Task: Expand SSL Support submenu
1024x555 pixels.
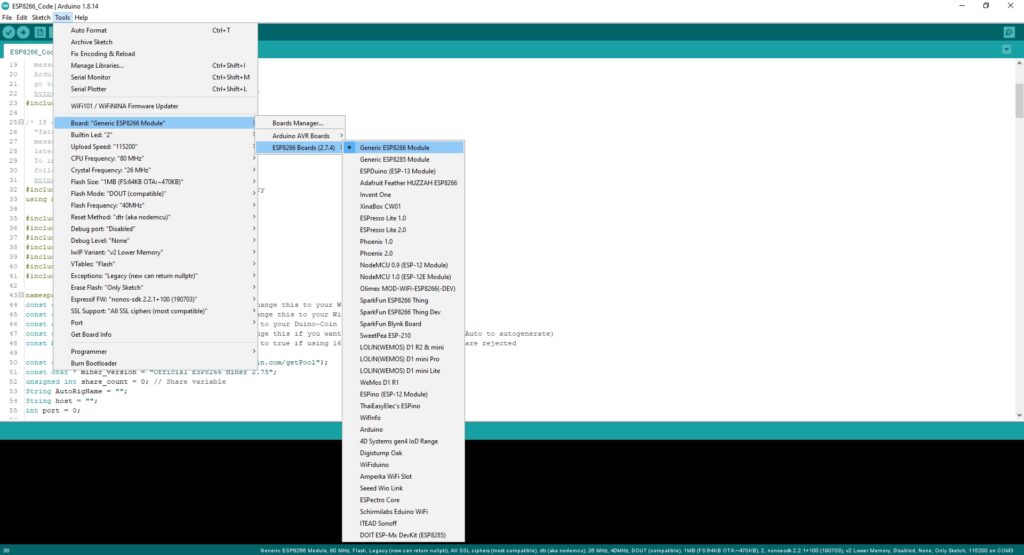Action: (x=155, y=311)
